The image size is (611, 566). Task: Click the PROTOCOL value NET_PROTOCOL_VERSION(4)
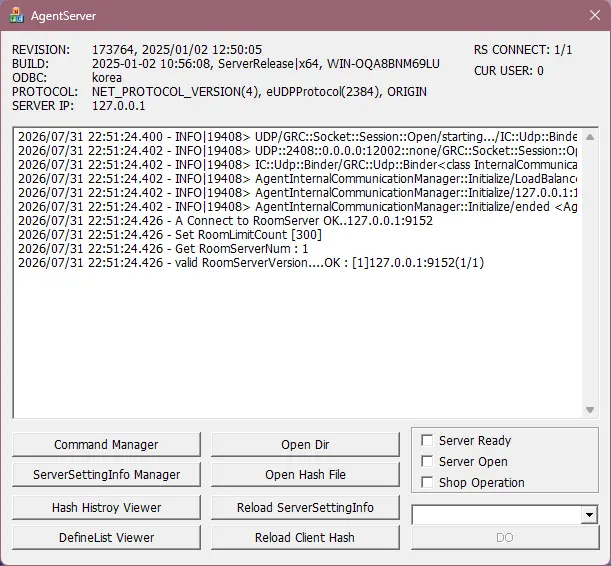click(259, 92)
